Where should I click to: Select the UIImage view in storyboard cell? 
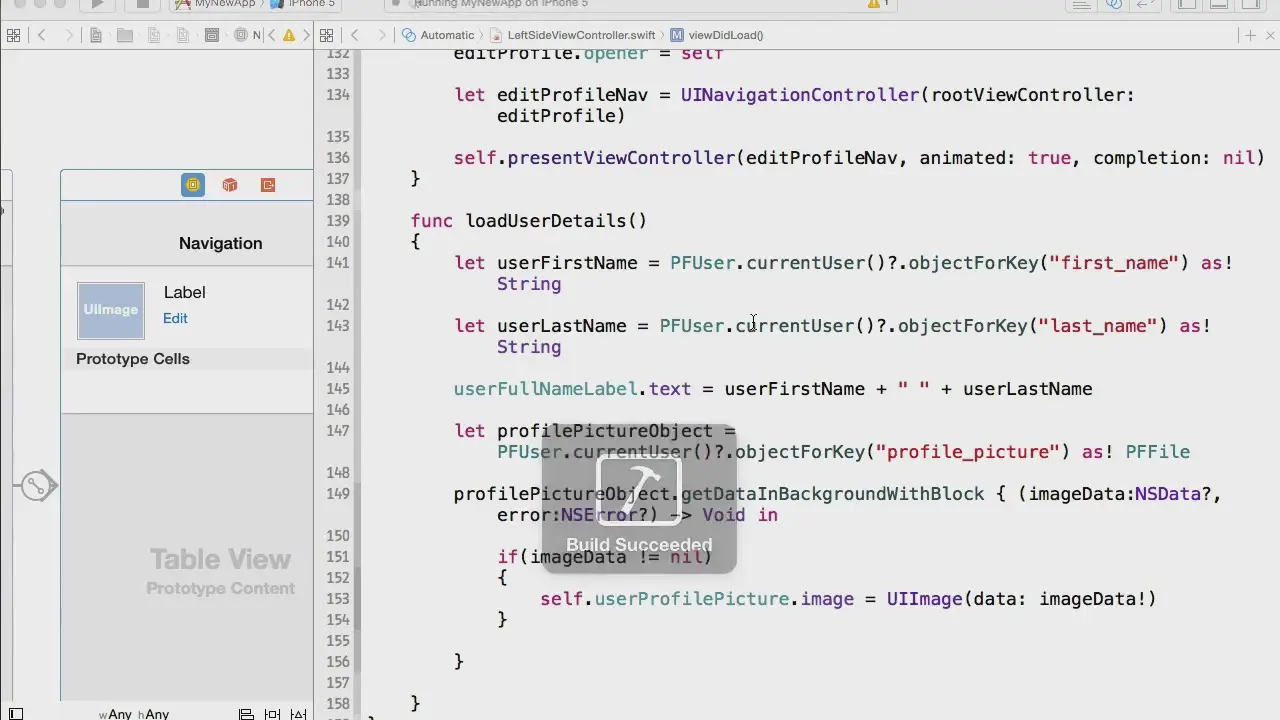coord(111,310)
